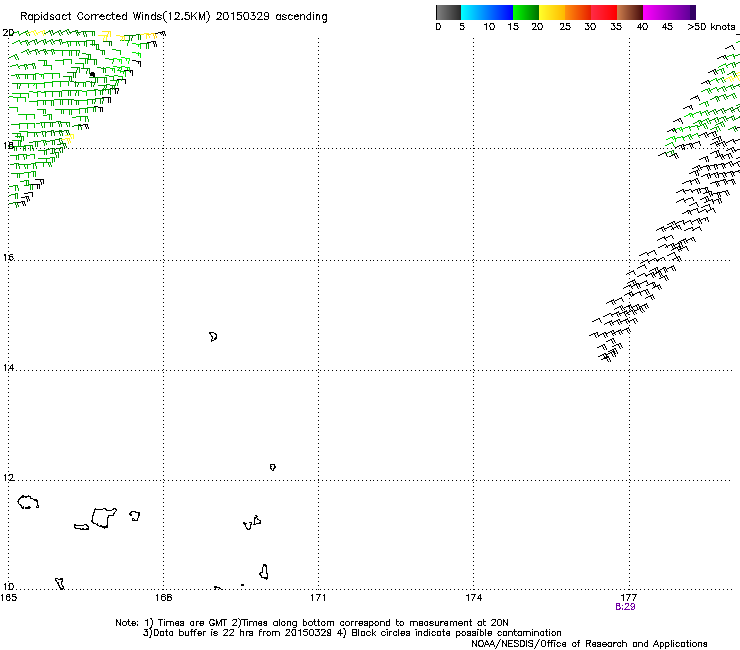Click the '25' legend tick label
The width and height of the screenshot is (740, 650).
565,26
